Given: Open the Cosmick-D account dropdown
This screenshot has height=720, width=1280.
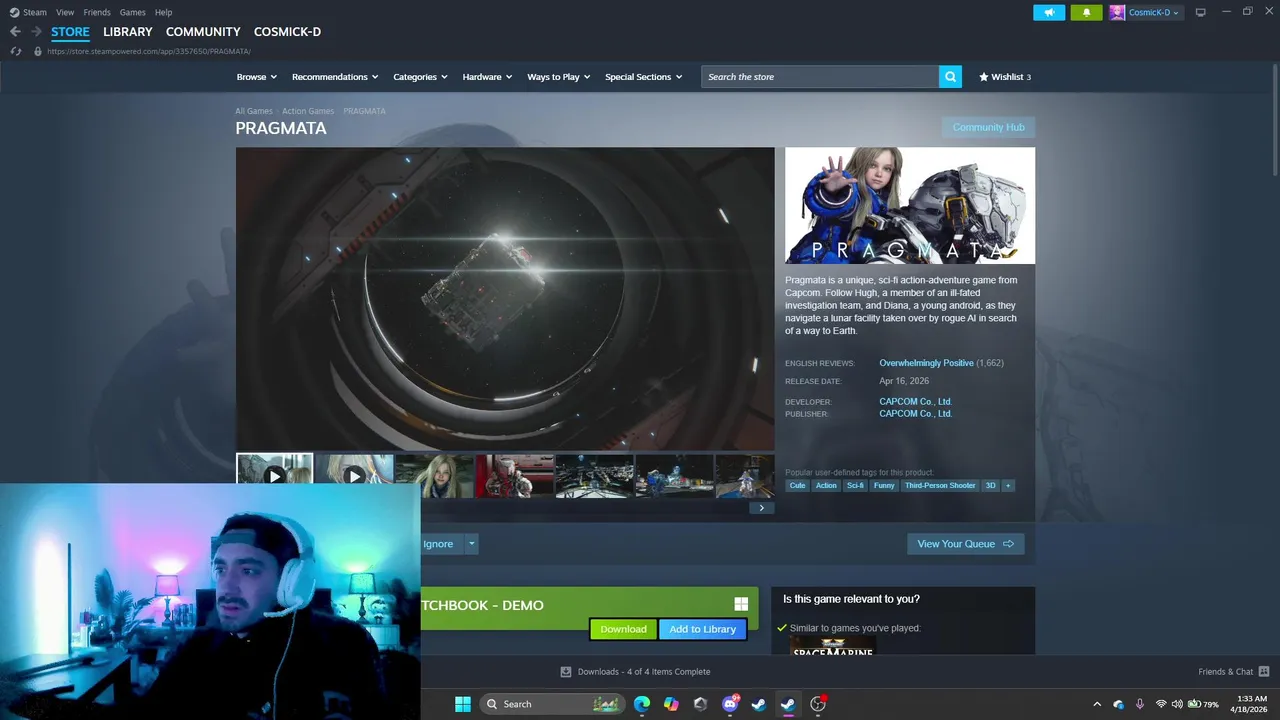Looking at the screenshot, I should tap(1153, 12).
